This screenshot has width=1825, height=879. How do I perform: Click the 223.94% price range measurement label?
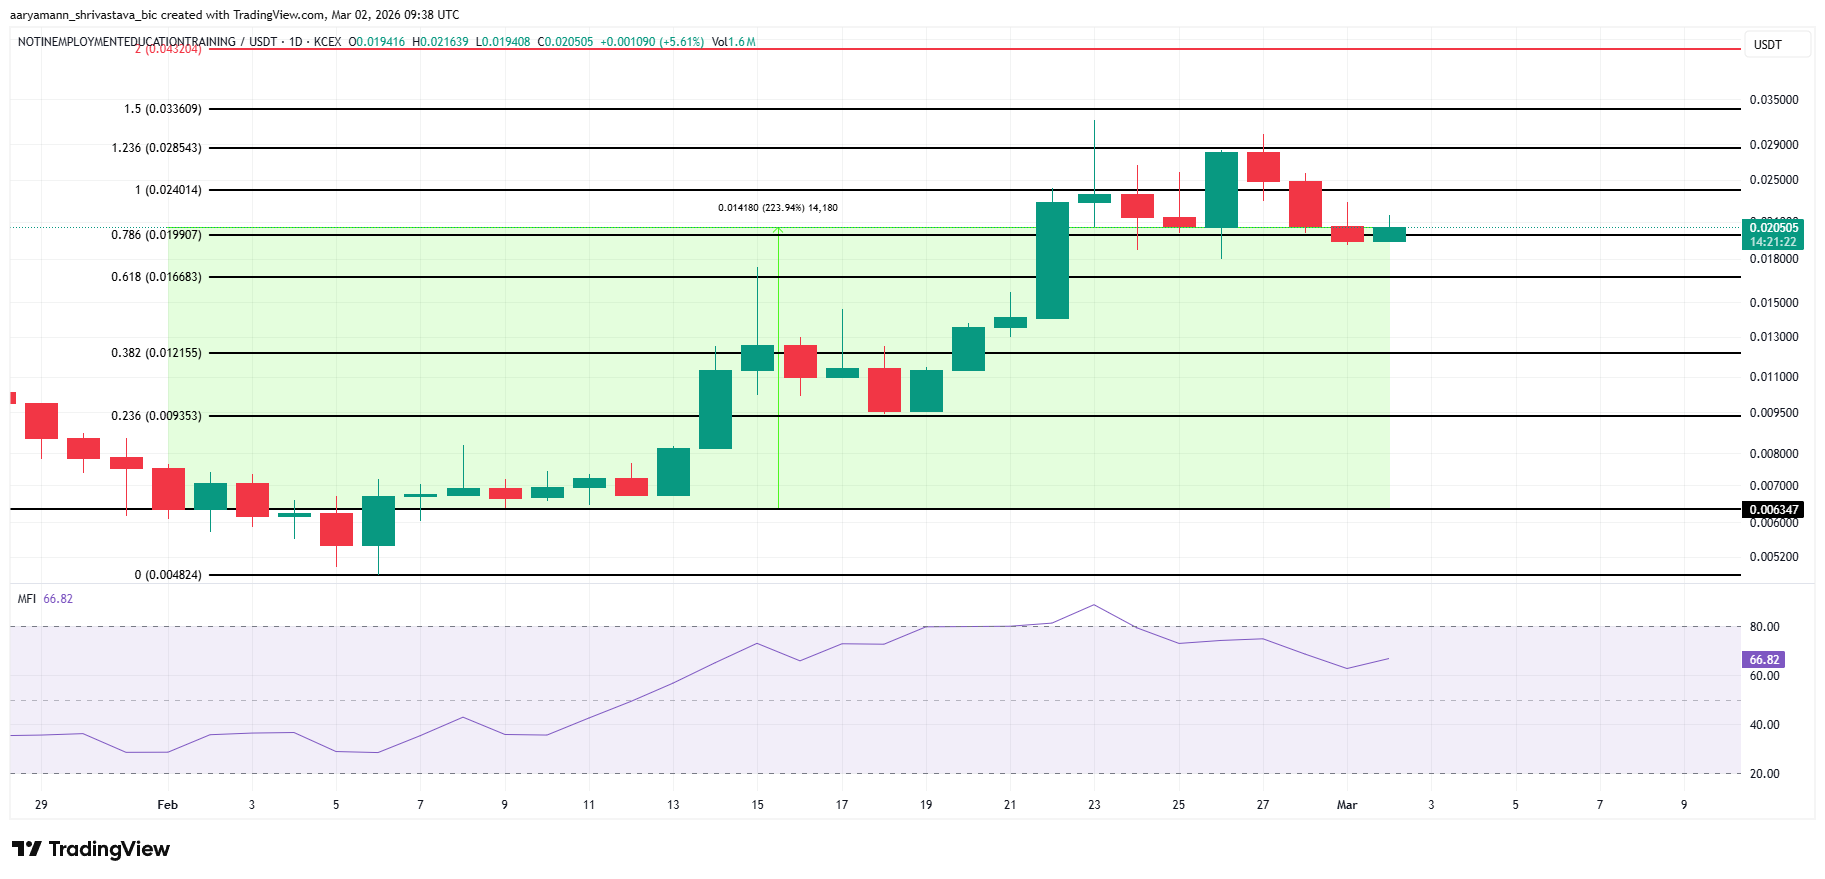click(x=777, y=208)
